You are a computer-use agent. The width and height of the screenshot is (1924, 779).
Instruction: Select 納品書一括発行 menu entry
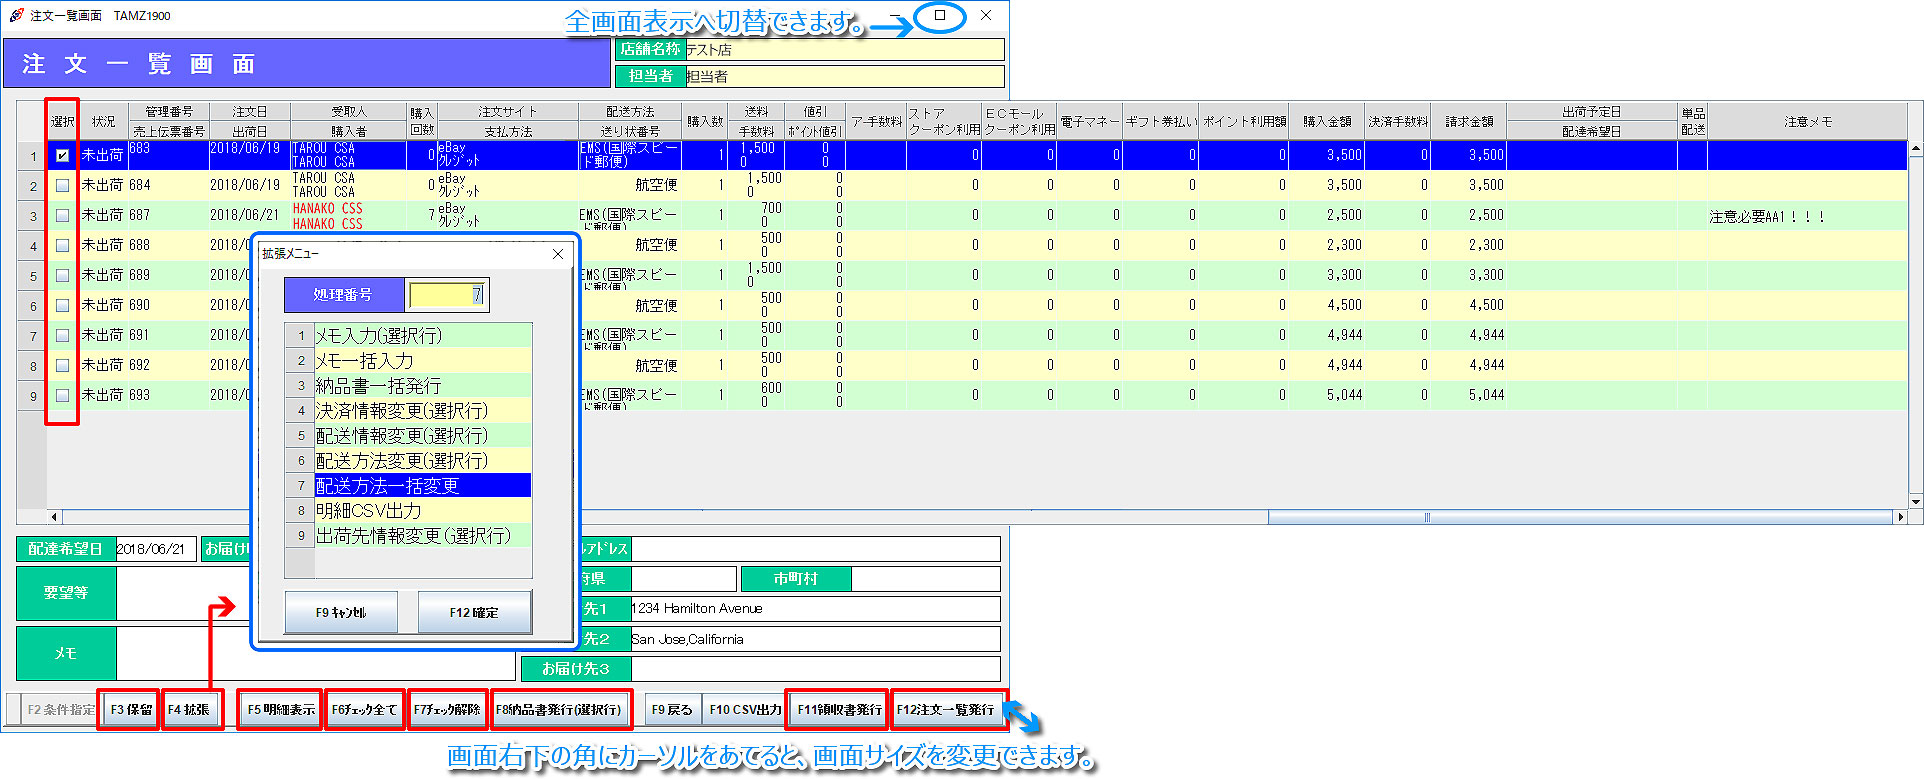click(x=422, y=386)
